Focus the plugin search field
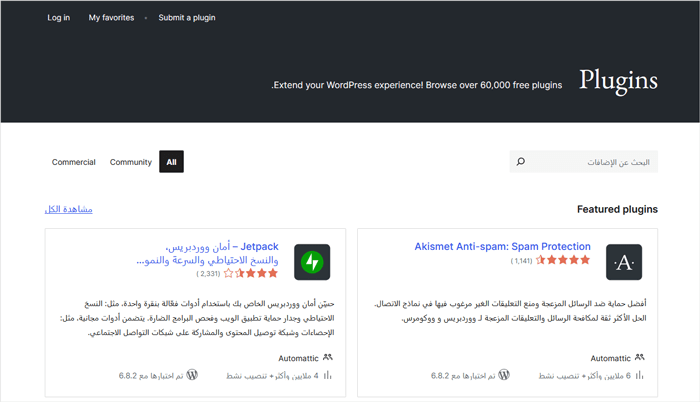The height and width of the screenshot is (402, 700). click(583, 162)
